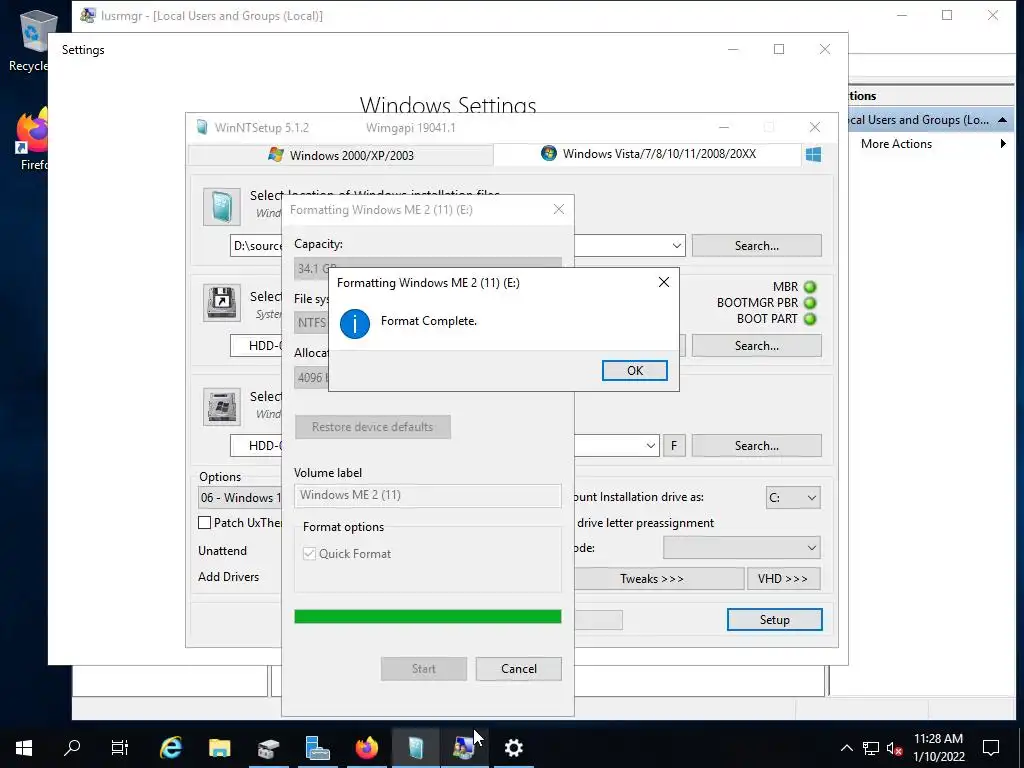Open the installation files path dropdown
Image resolution: width=1024 pixels, height=768 pixels.
pos(677,246)
